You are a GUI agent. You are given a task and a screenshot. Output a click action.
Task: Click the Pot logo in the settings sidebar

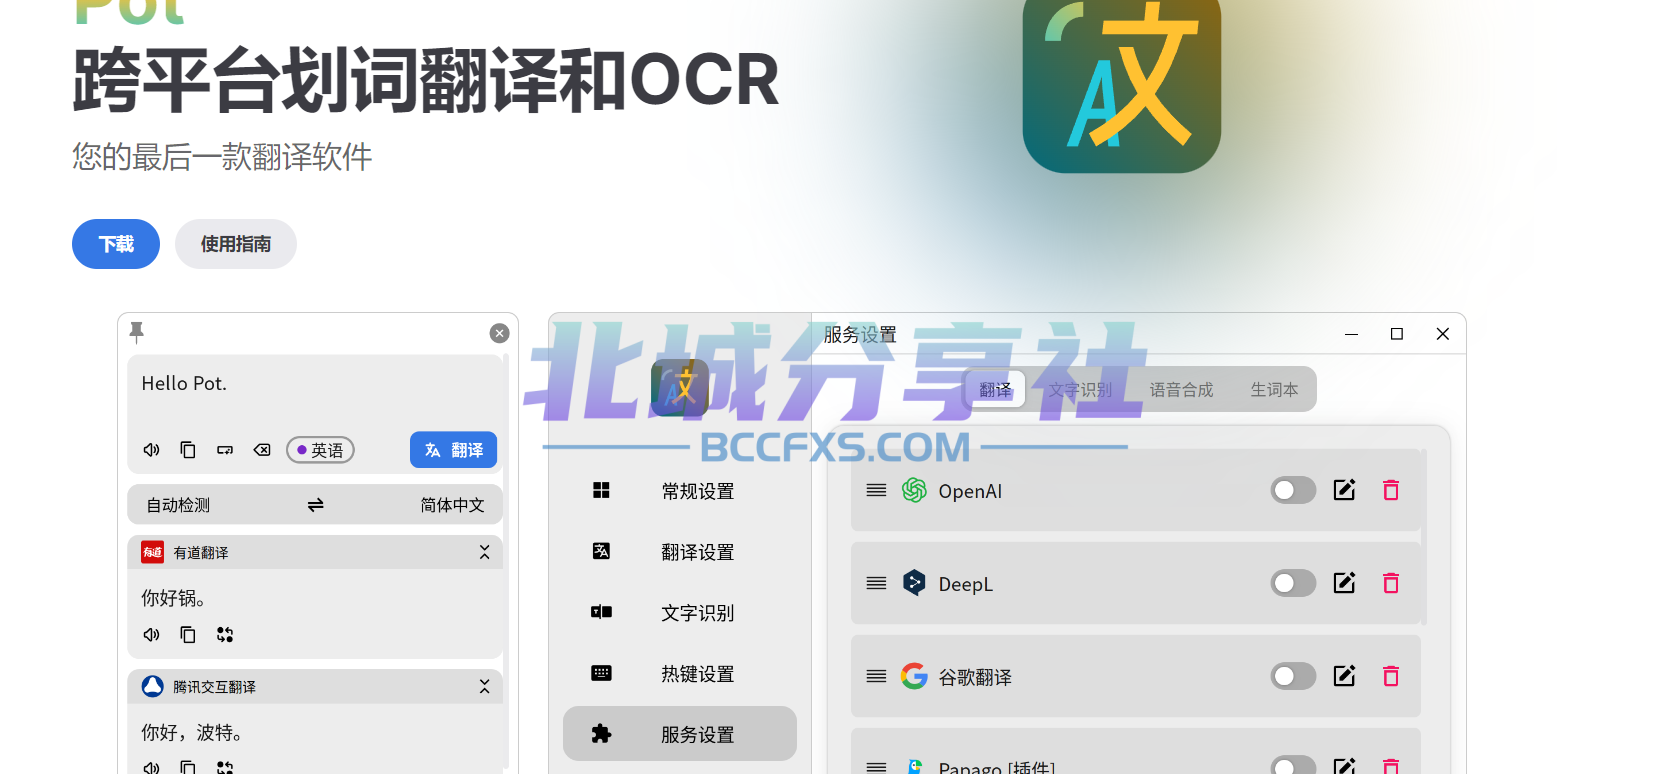point(680,387)
